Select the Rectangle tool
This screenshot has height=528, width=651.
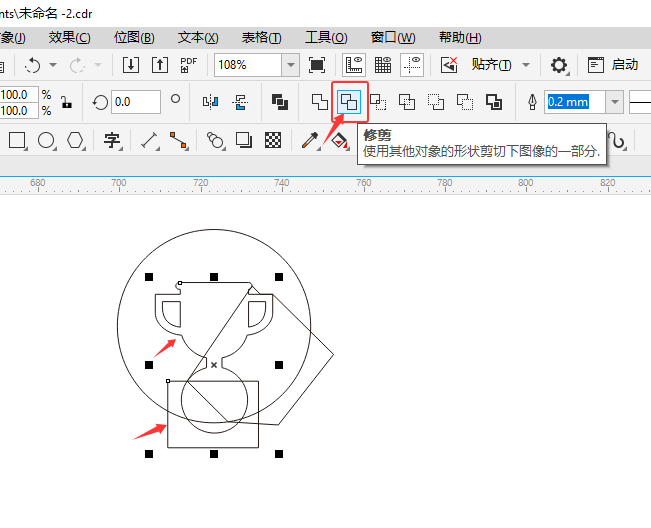point(17,140)
